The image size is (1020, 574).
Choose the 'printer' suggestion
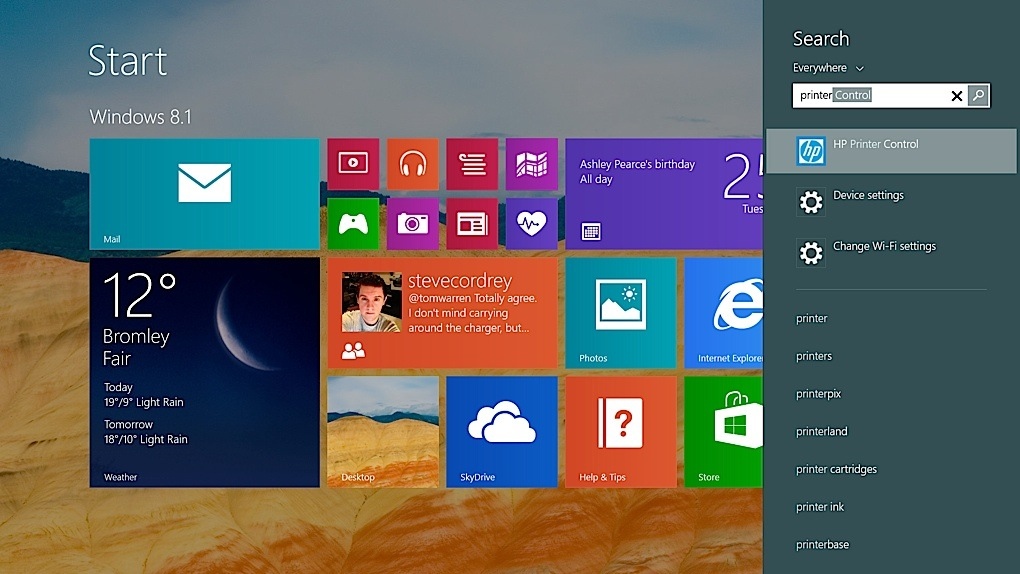pos(811,318)
